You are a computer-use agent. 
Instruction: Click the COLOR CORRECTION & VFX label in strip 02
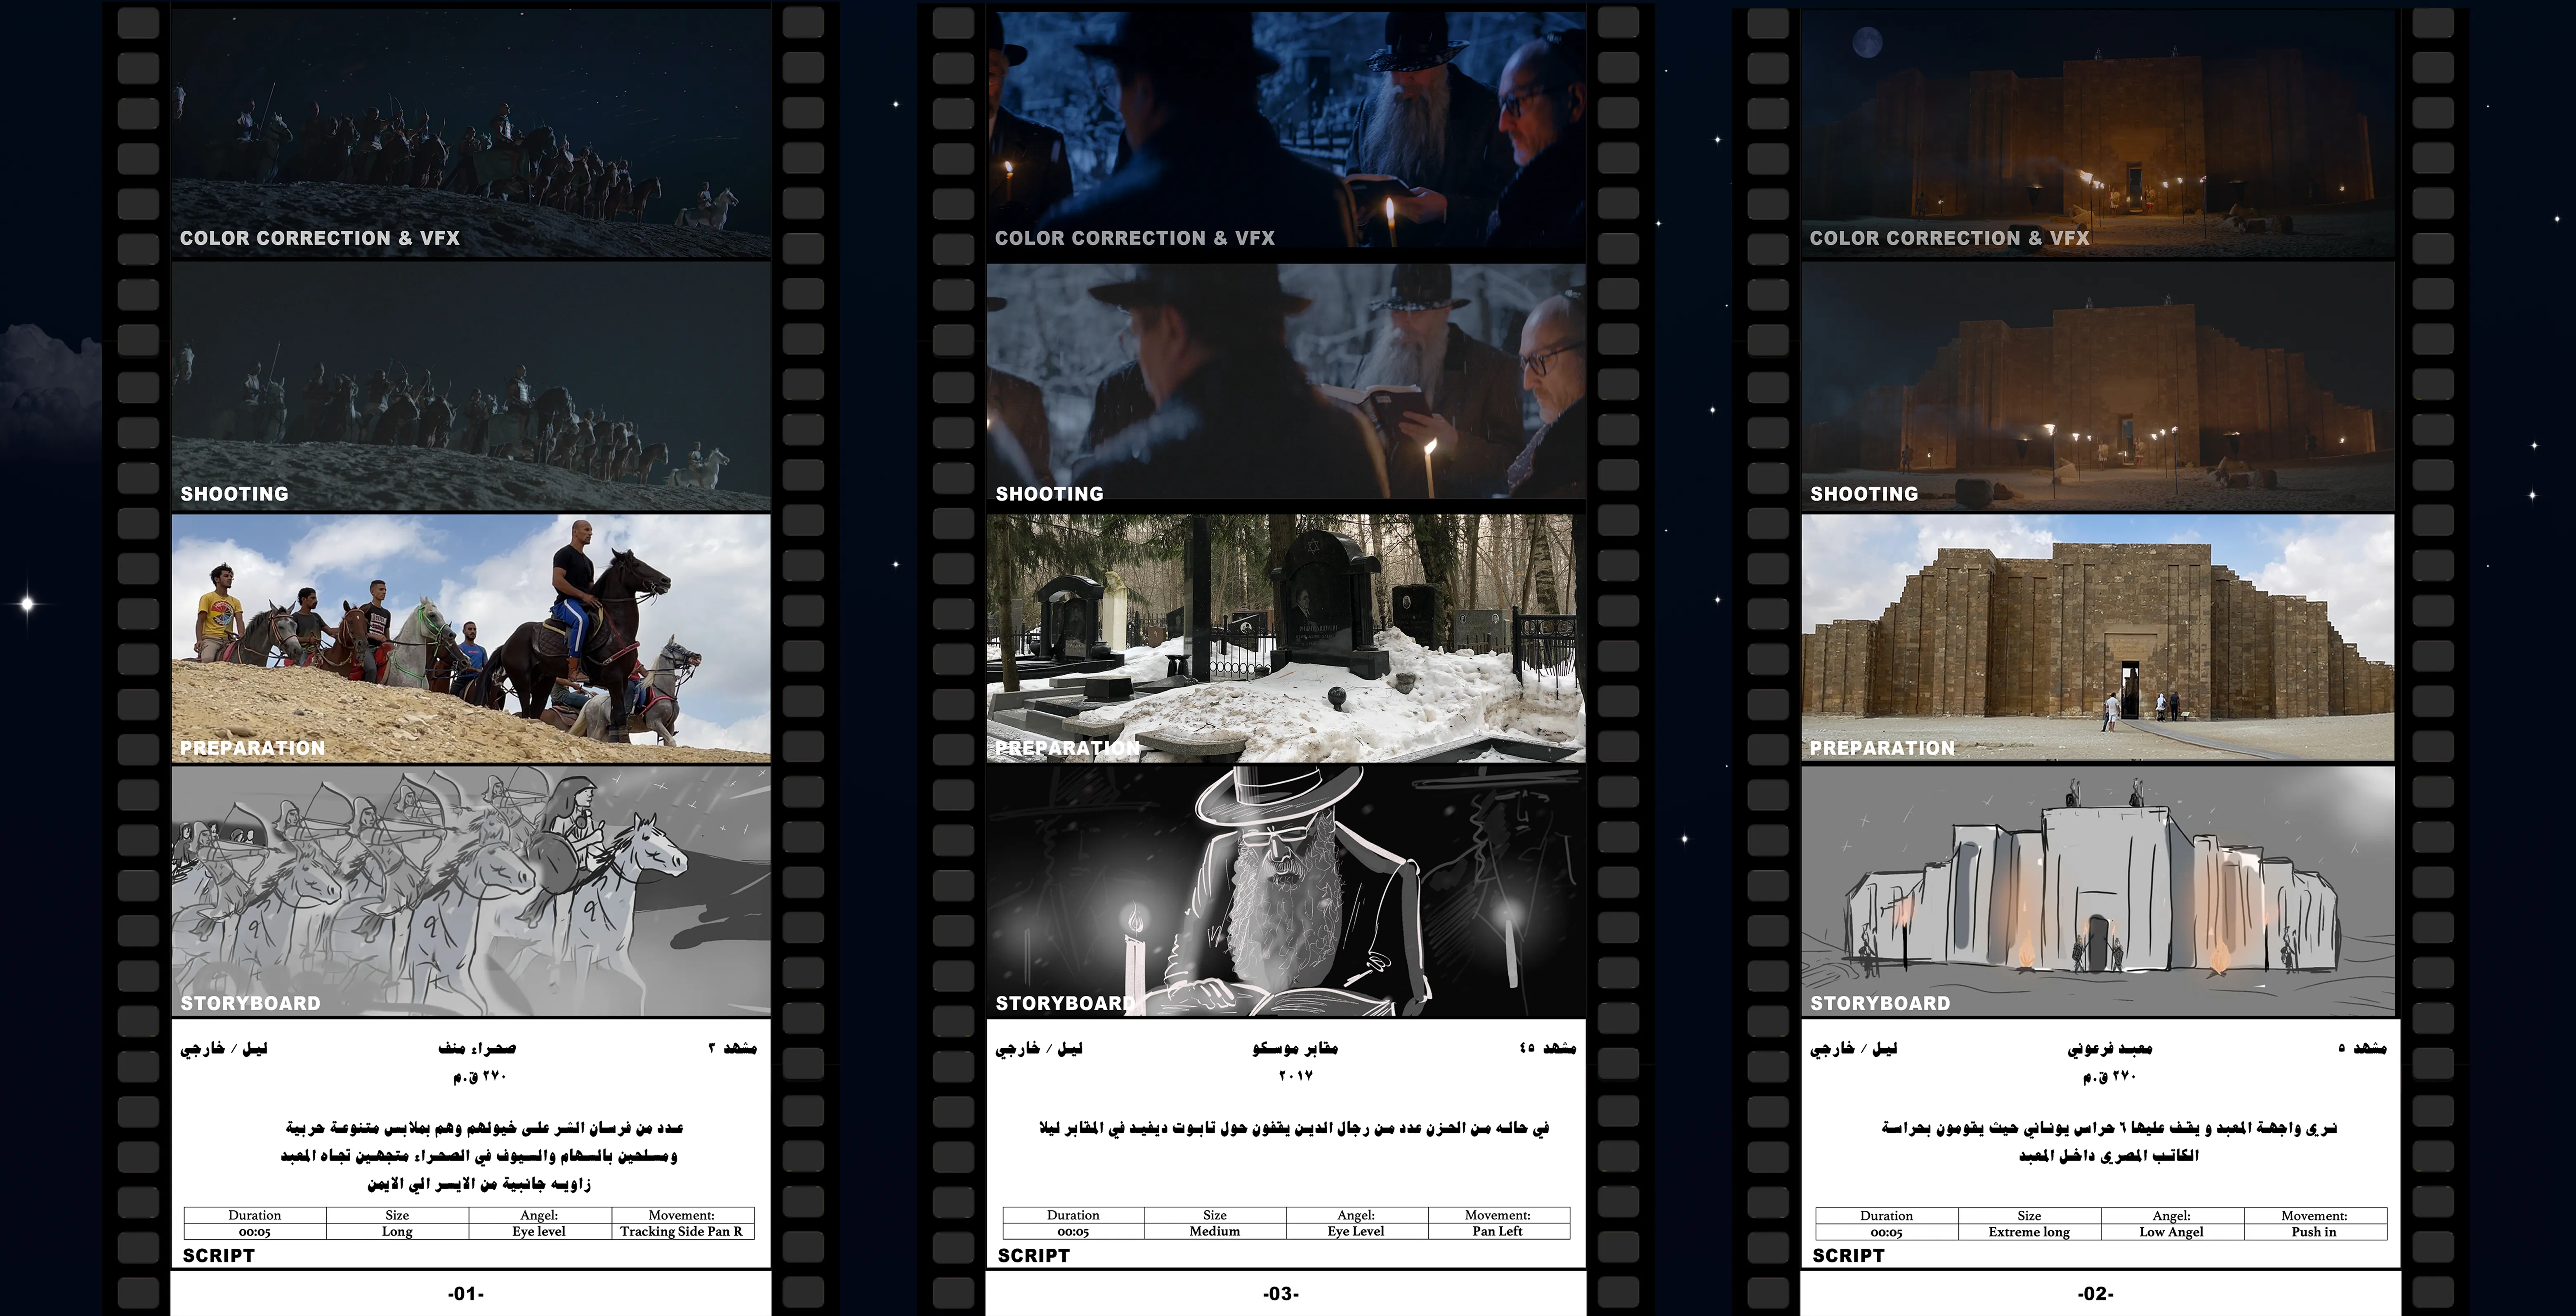1950,238
